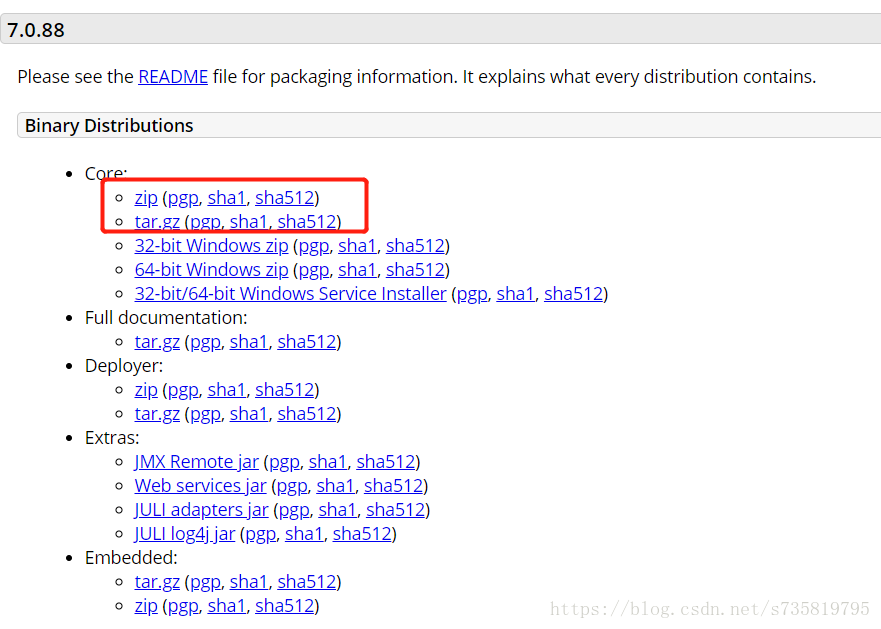The width and height of the screenshot is (881, 629).
Task: Open pgp link for JULI log4j jar
Action: tap(261, 533)
